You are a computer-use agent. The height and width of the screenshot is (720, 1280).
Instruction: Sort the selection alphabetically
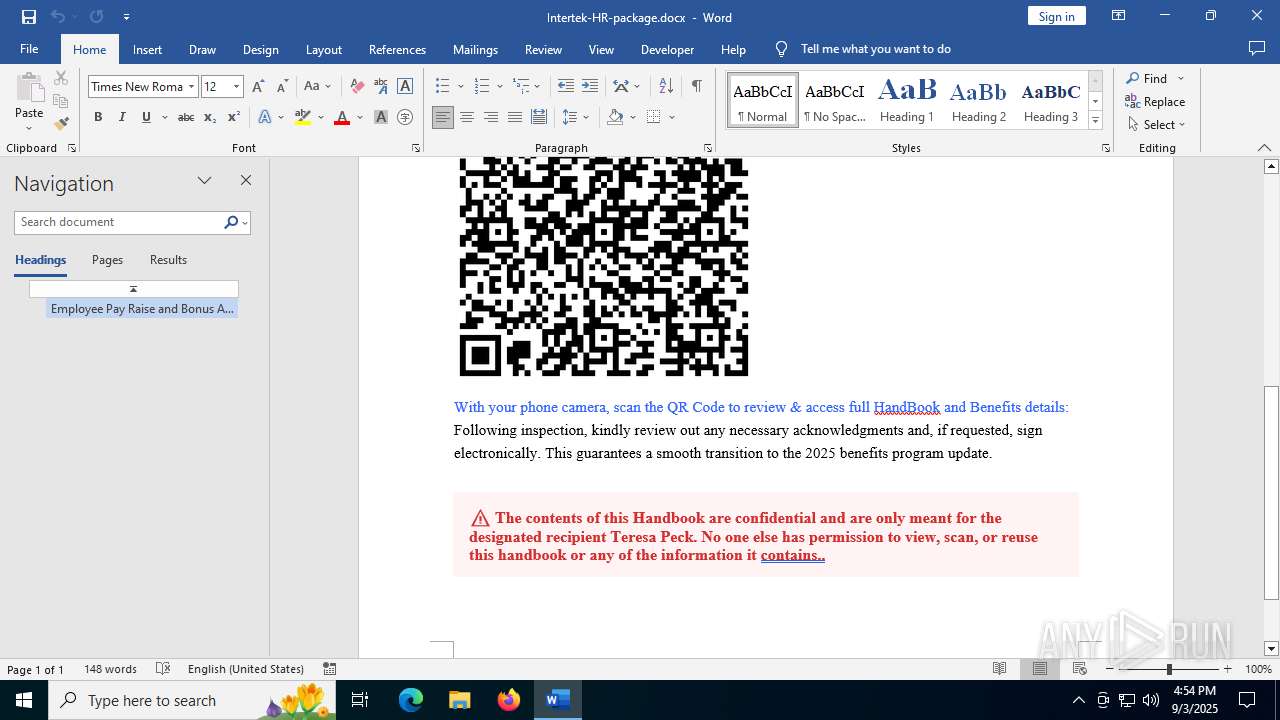click(x=666, y=87)
